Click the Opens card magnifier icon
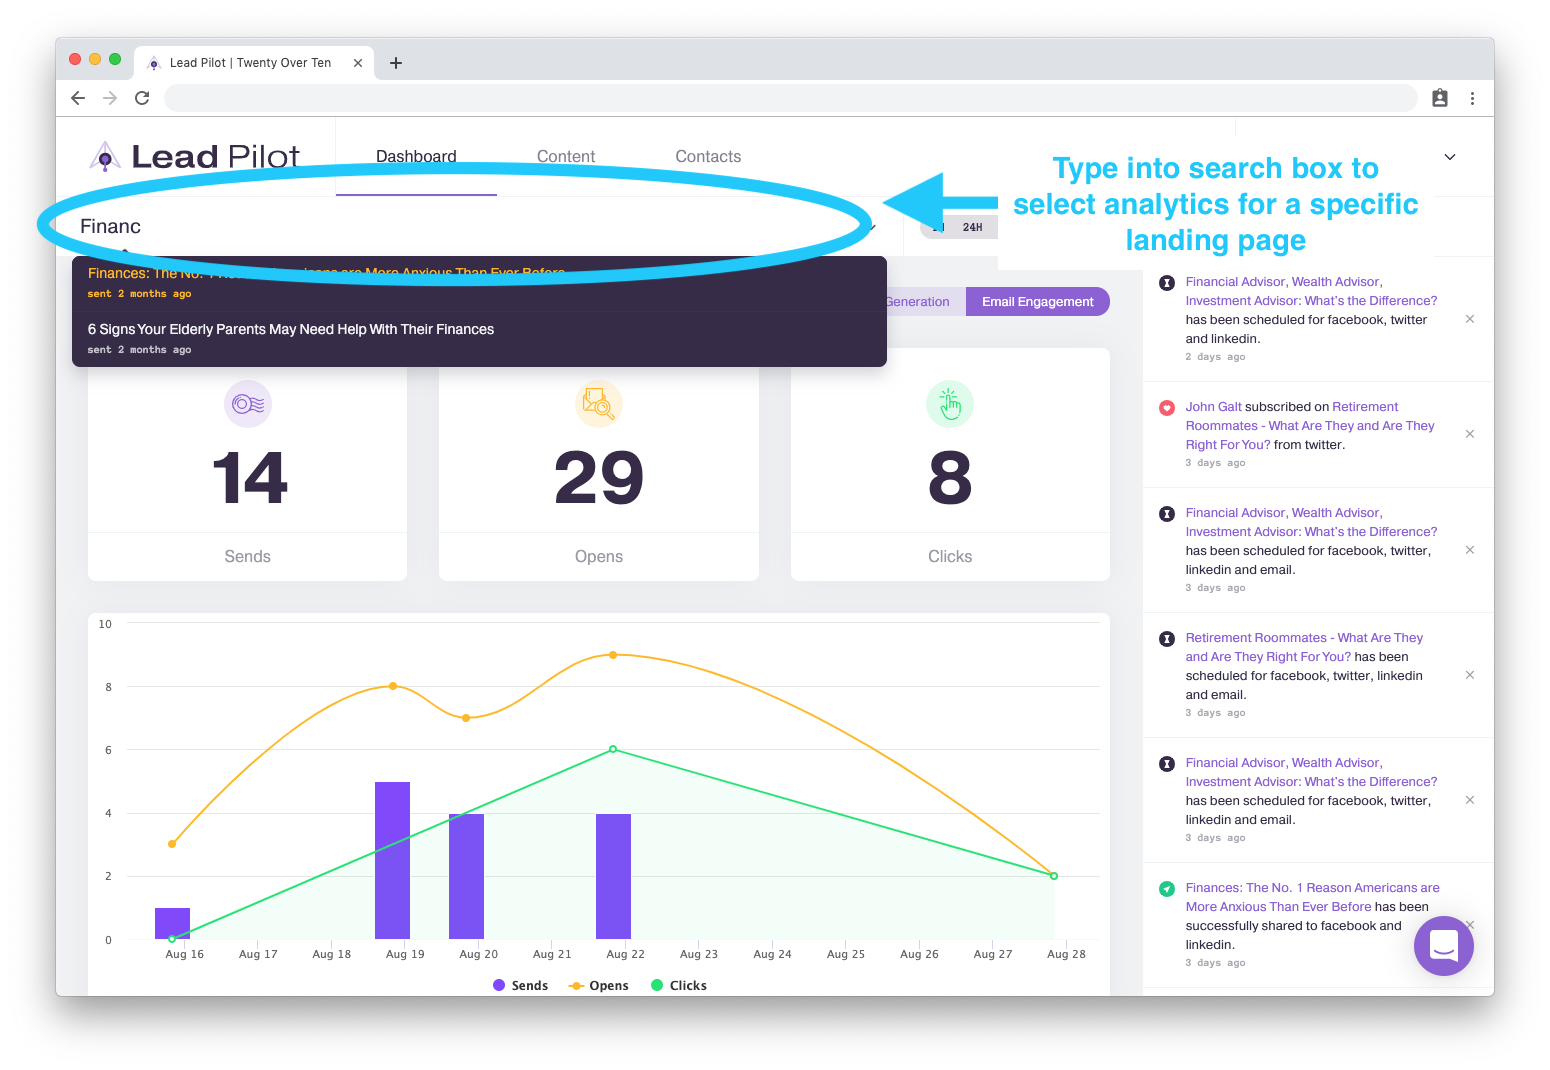Screen dimensions: 1550x1070 point(599,404)
